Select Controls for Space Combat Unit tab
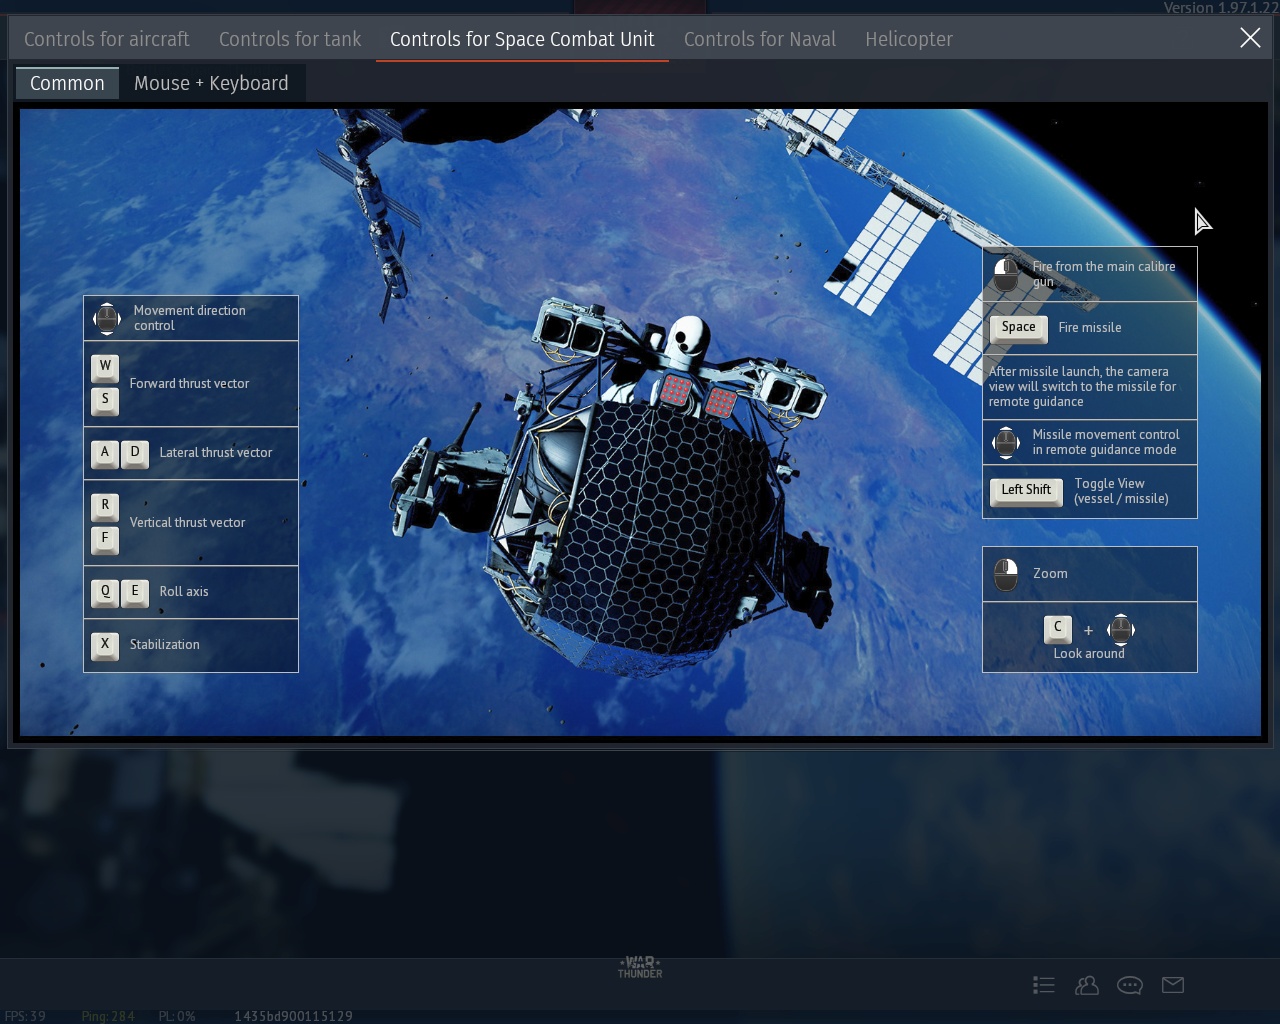This screenshot has height=1024, width=1280. [x=522, y=39]
